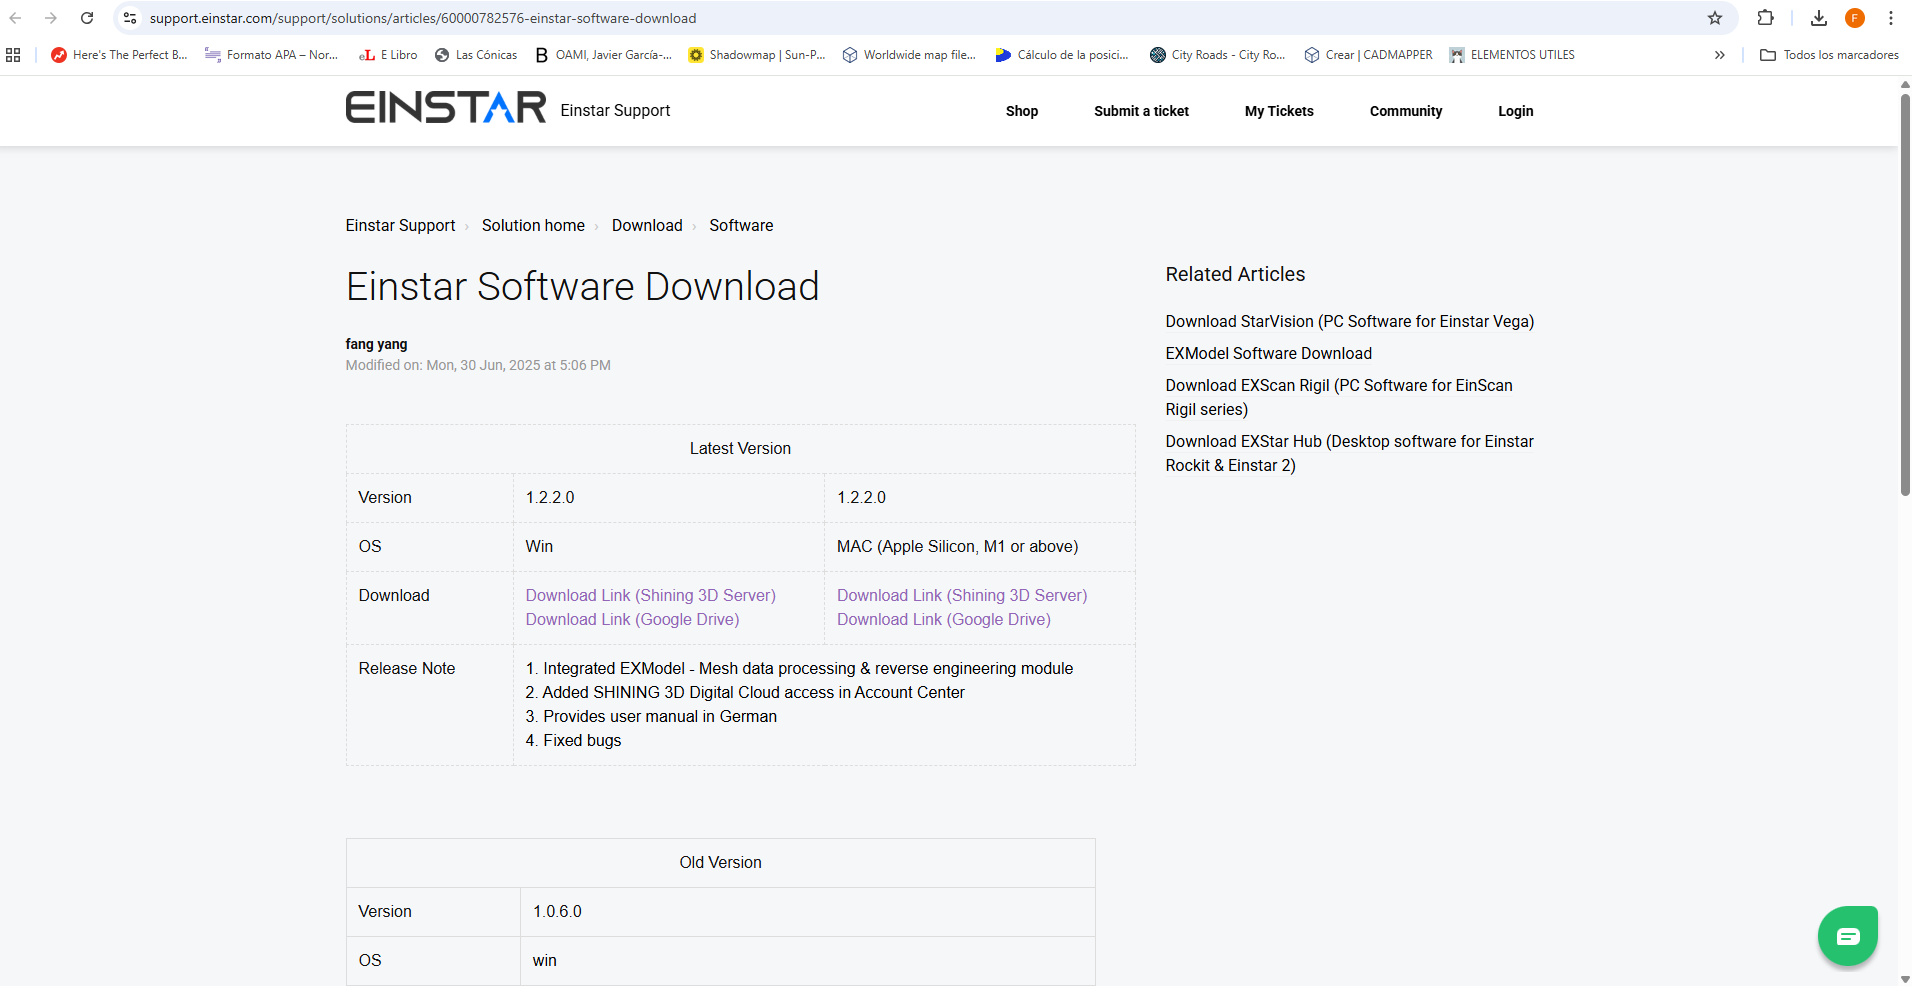Open MAC Shining 3D Server download link
The image size is (1912, 986).
coord(962,596)
